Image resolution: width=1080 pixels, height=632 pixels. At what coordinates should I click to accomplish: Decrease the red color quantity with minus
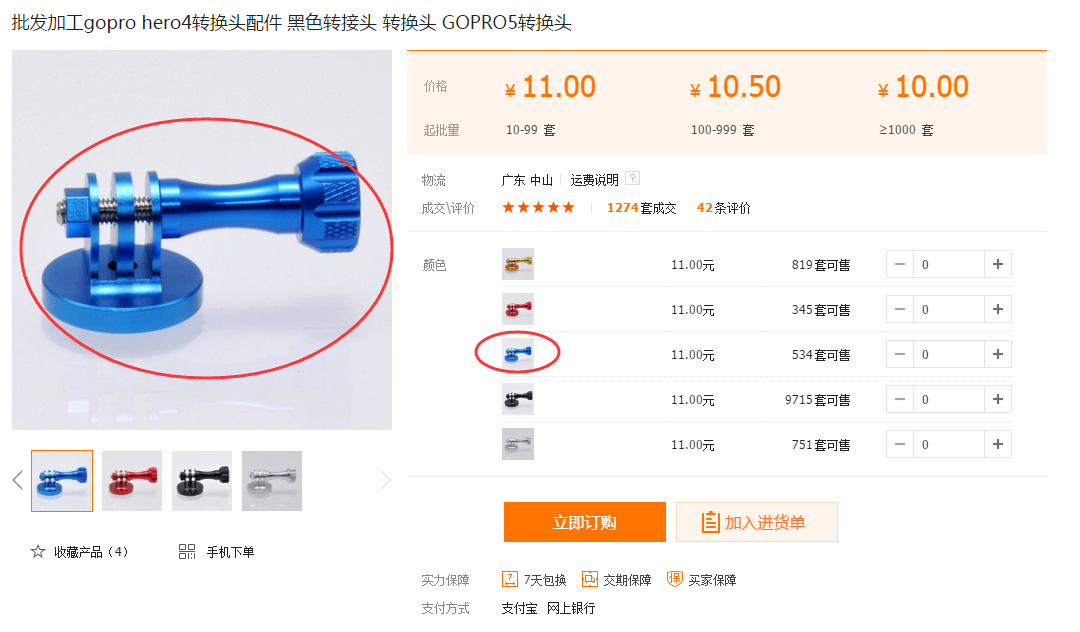point(900,309)
